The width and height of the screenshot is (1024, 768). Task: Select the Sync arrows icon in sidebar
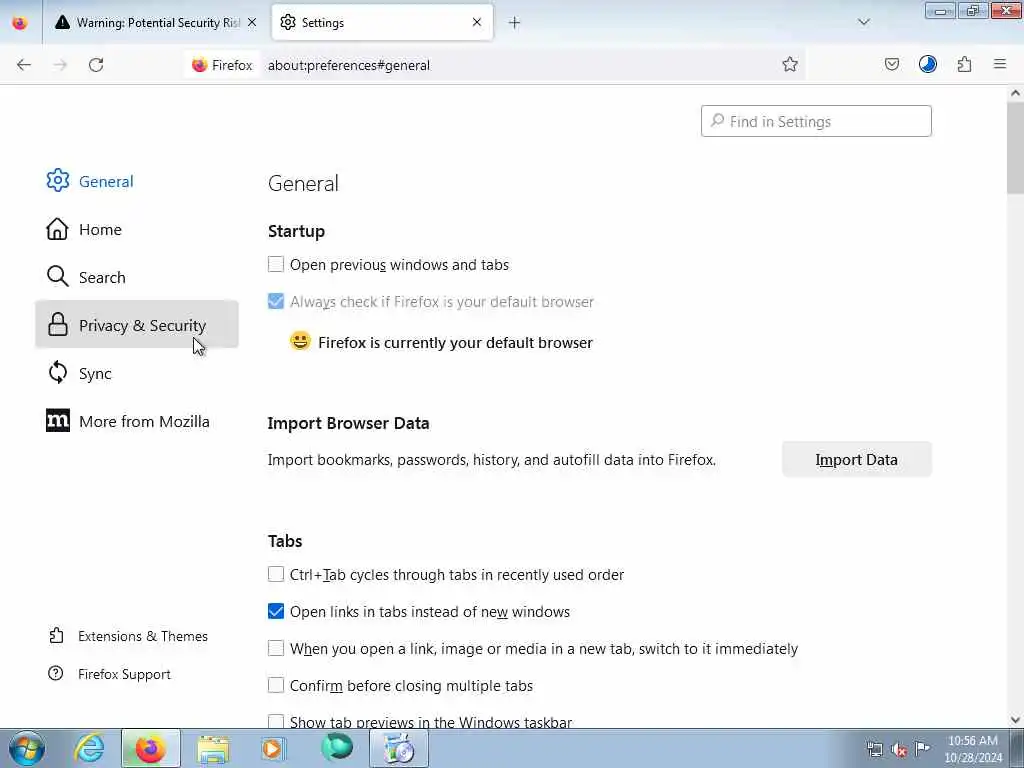coord(57,373)
